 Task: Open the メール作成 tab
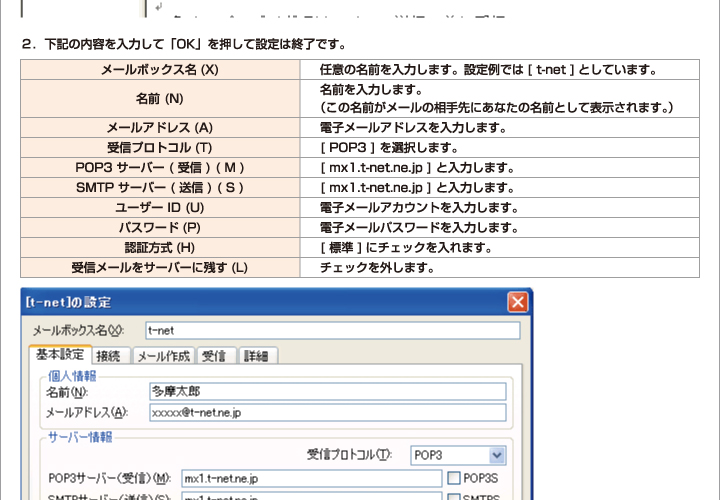click(x=163, y=356)
